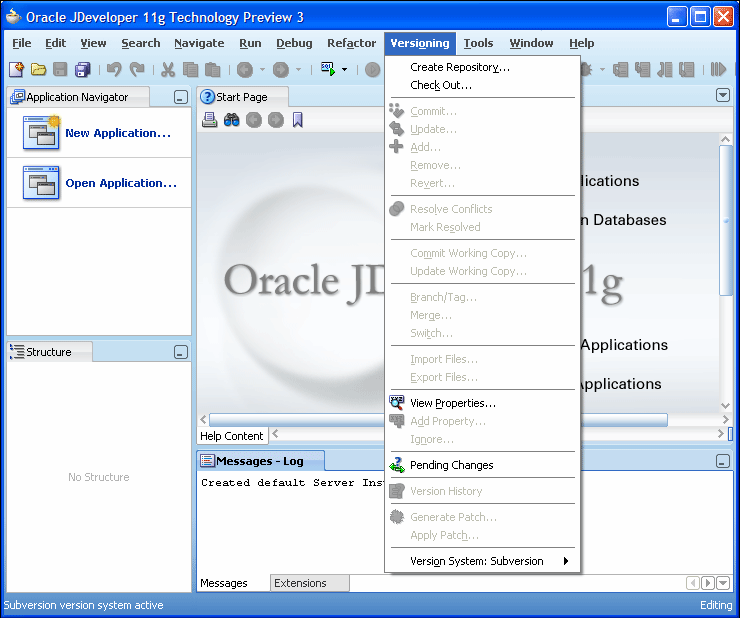
Task: Select Create Repository from Versioning menu
Action: [x=483, y=67]
